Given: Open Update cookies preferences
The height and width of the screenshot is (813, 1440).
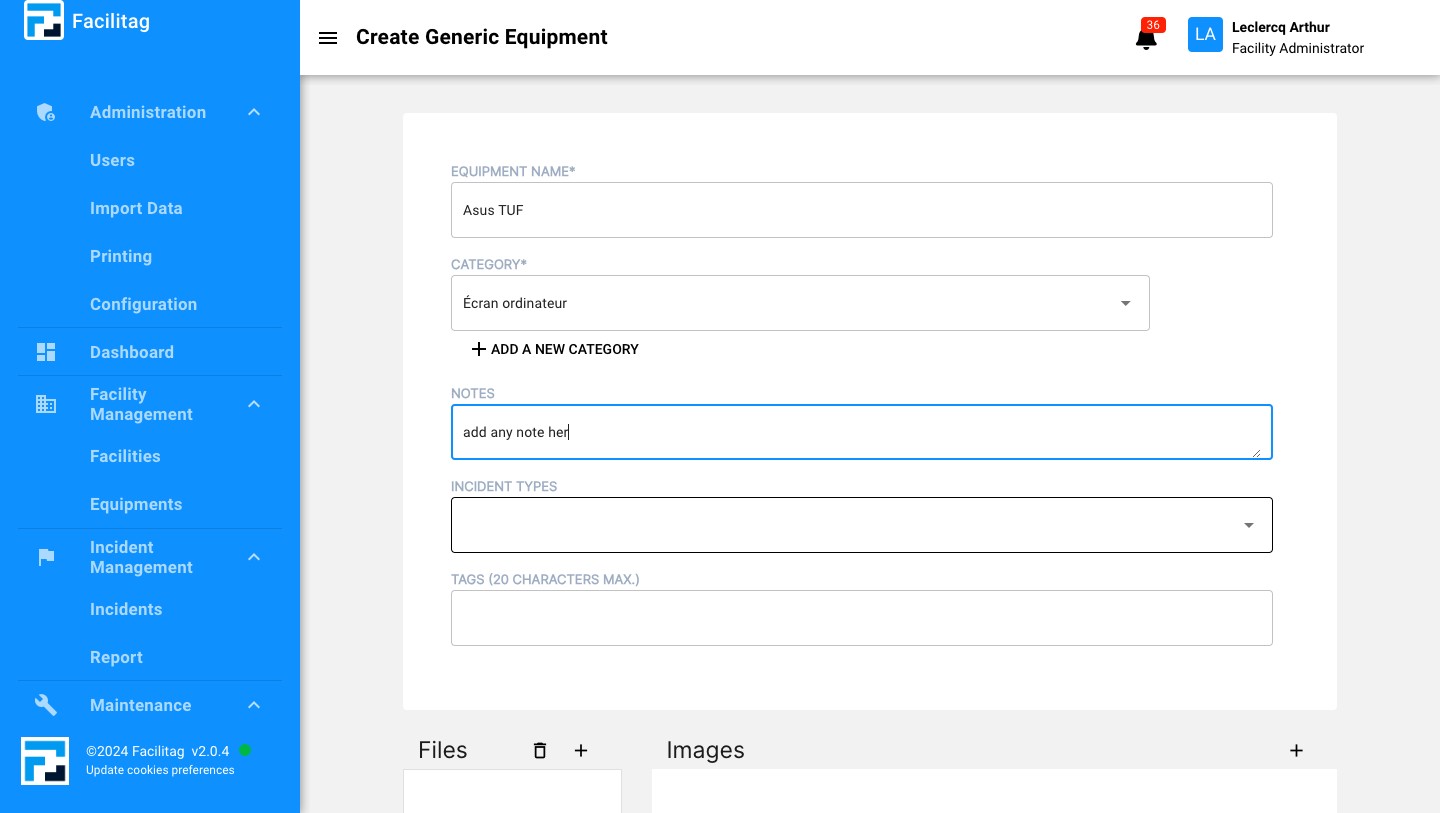Looking at the screenshot, I should (x=160, y=770).
